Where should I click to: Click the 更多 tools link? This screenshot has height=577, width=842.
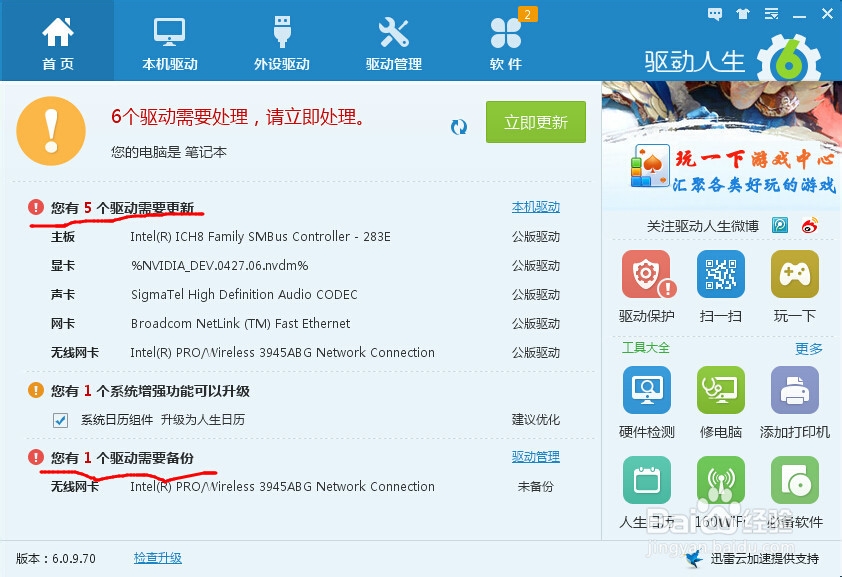click(x=809, y=349)
